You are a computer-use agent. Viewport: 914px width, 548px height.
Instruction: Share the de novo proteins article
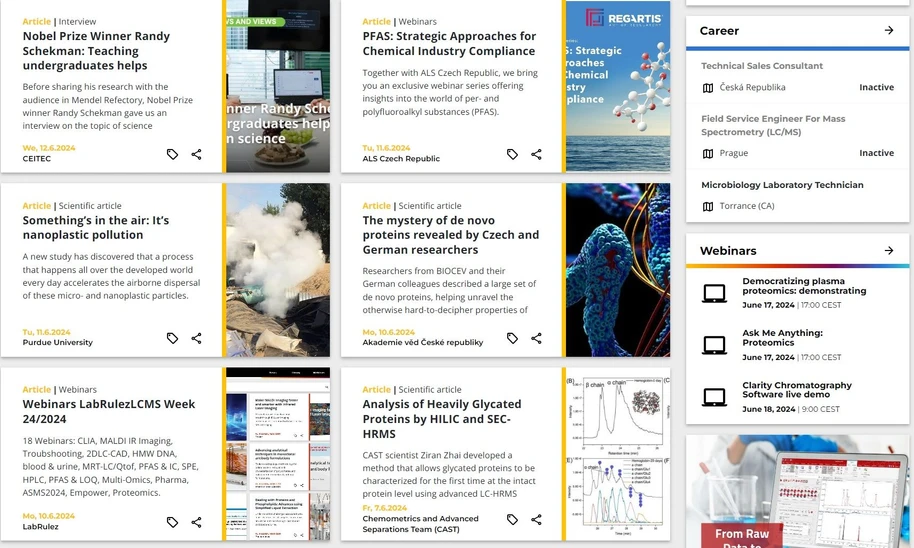pos(537,338)
